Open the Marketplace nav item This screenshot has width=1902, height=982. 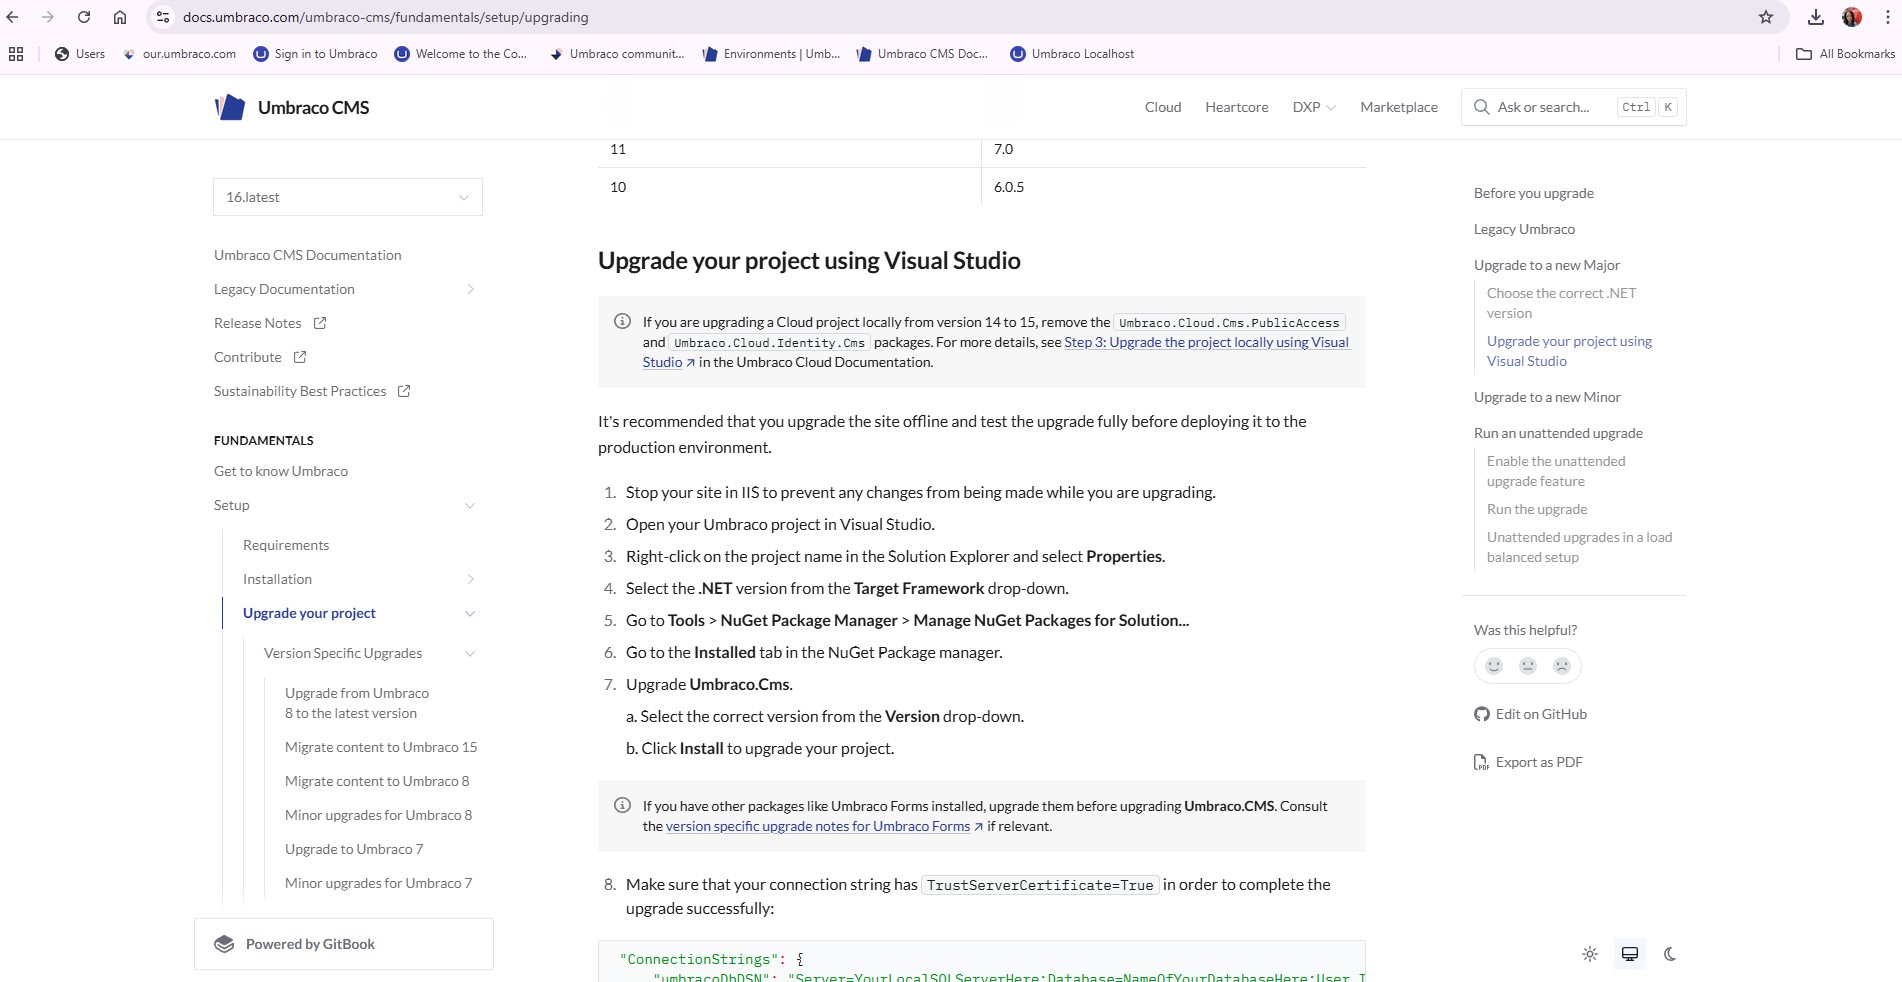[1398, 107]
